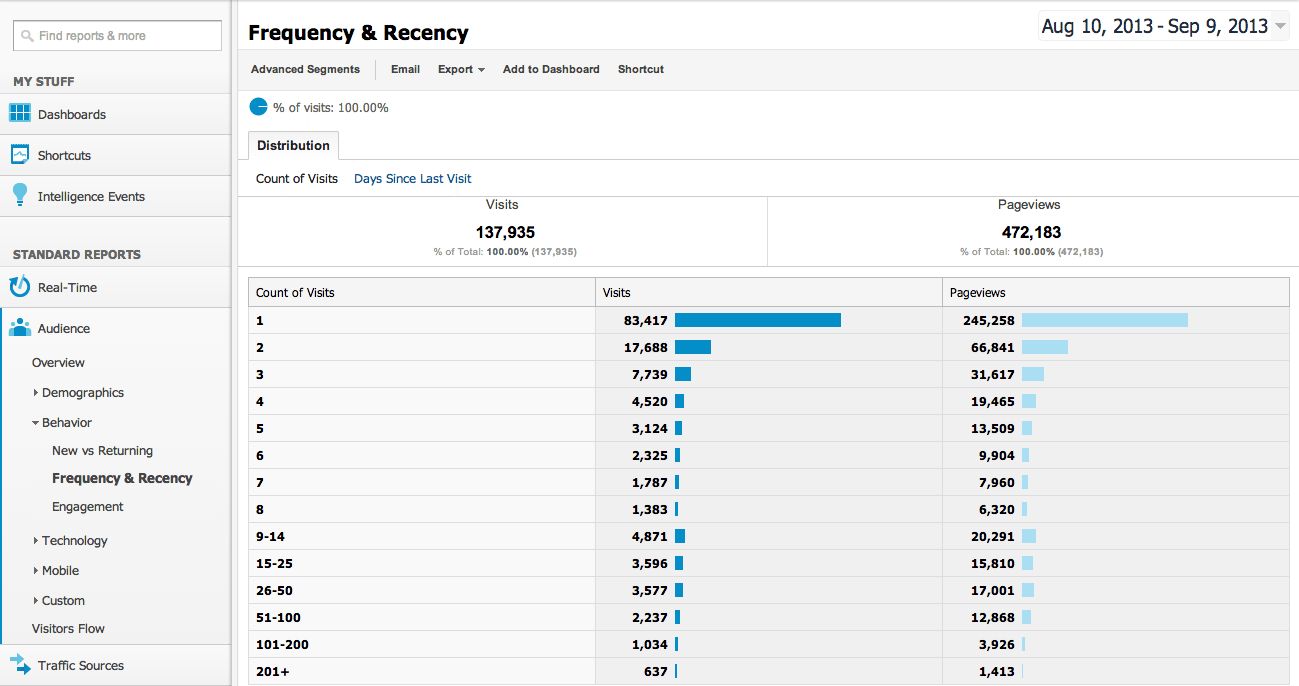Click the Dashboards grid icon
Screen dimensions: 1299x686
pos(20,113)
